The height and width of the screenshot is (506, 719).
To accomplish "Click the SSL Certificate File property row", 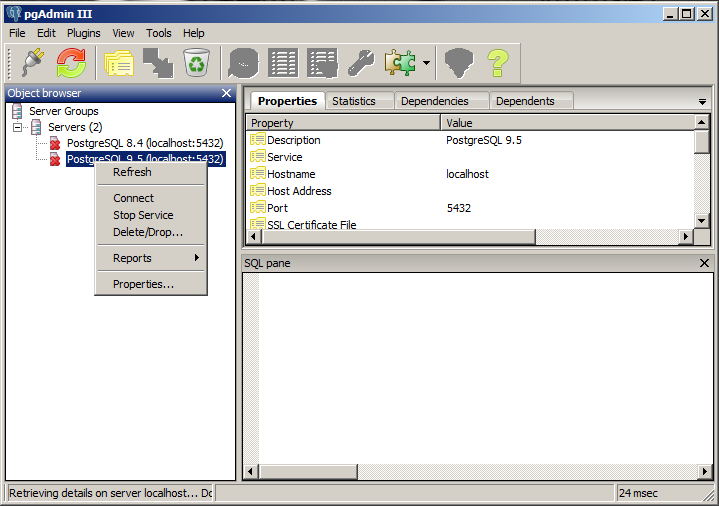I will 470,223.
